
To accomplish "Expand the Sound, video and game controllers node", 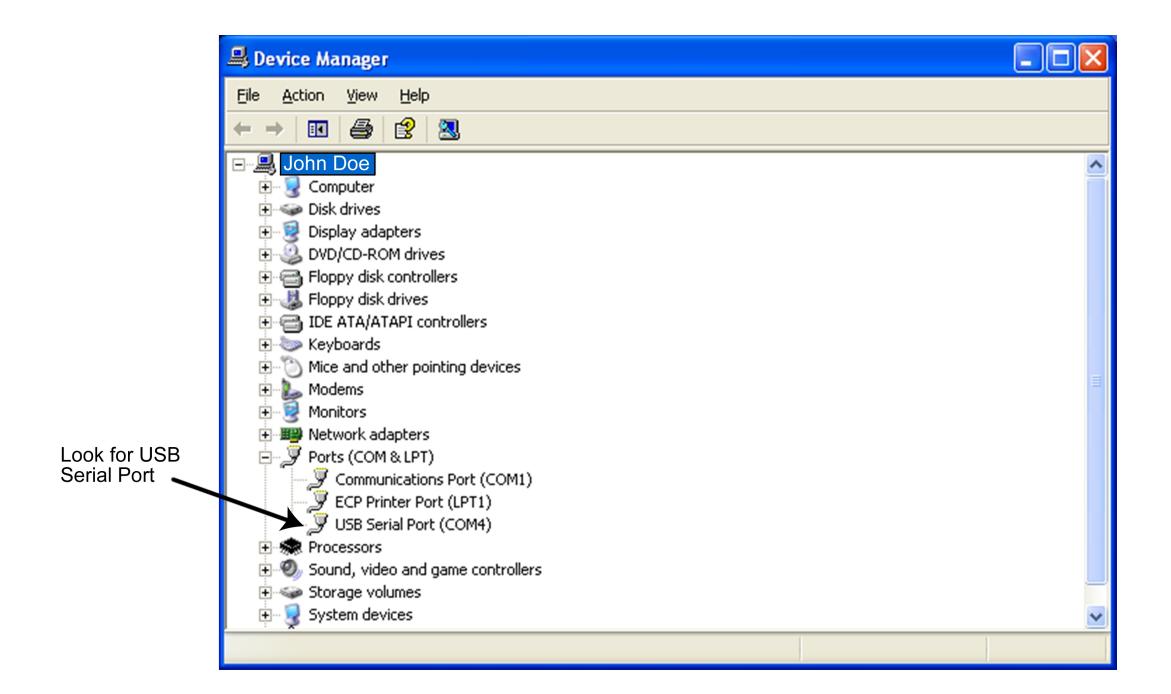I will pyautogui.click(x=265, y=570).
